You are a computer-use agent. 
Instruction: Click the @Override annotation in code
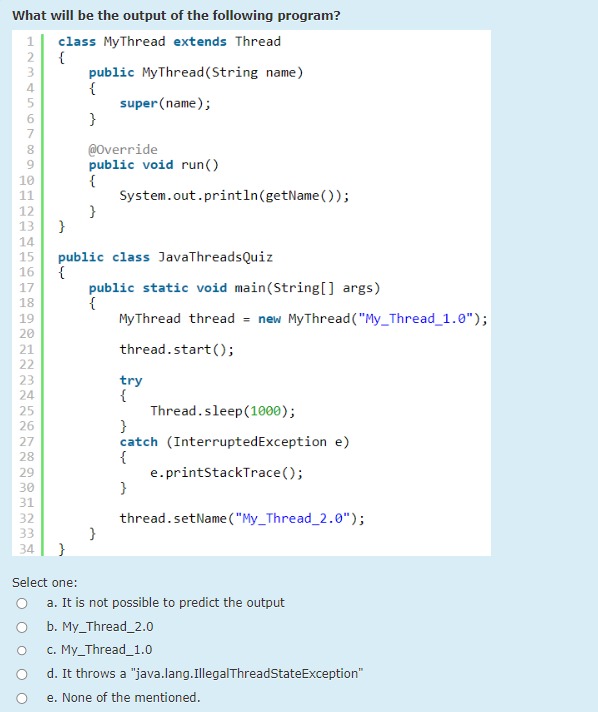tap(123, 149)
